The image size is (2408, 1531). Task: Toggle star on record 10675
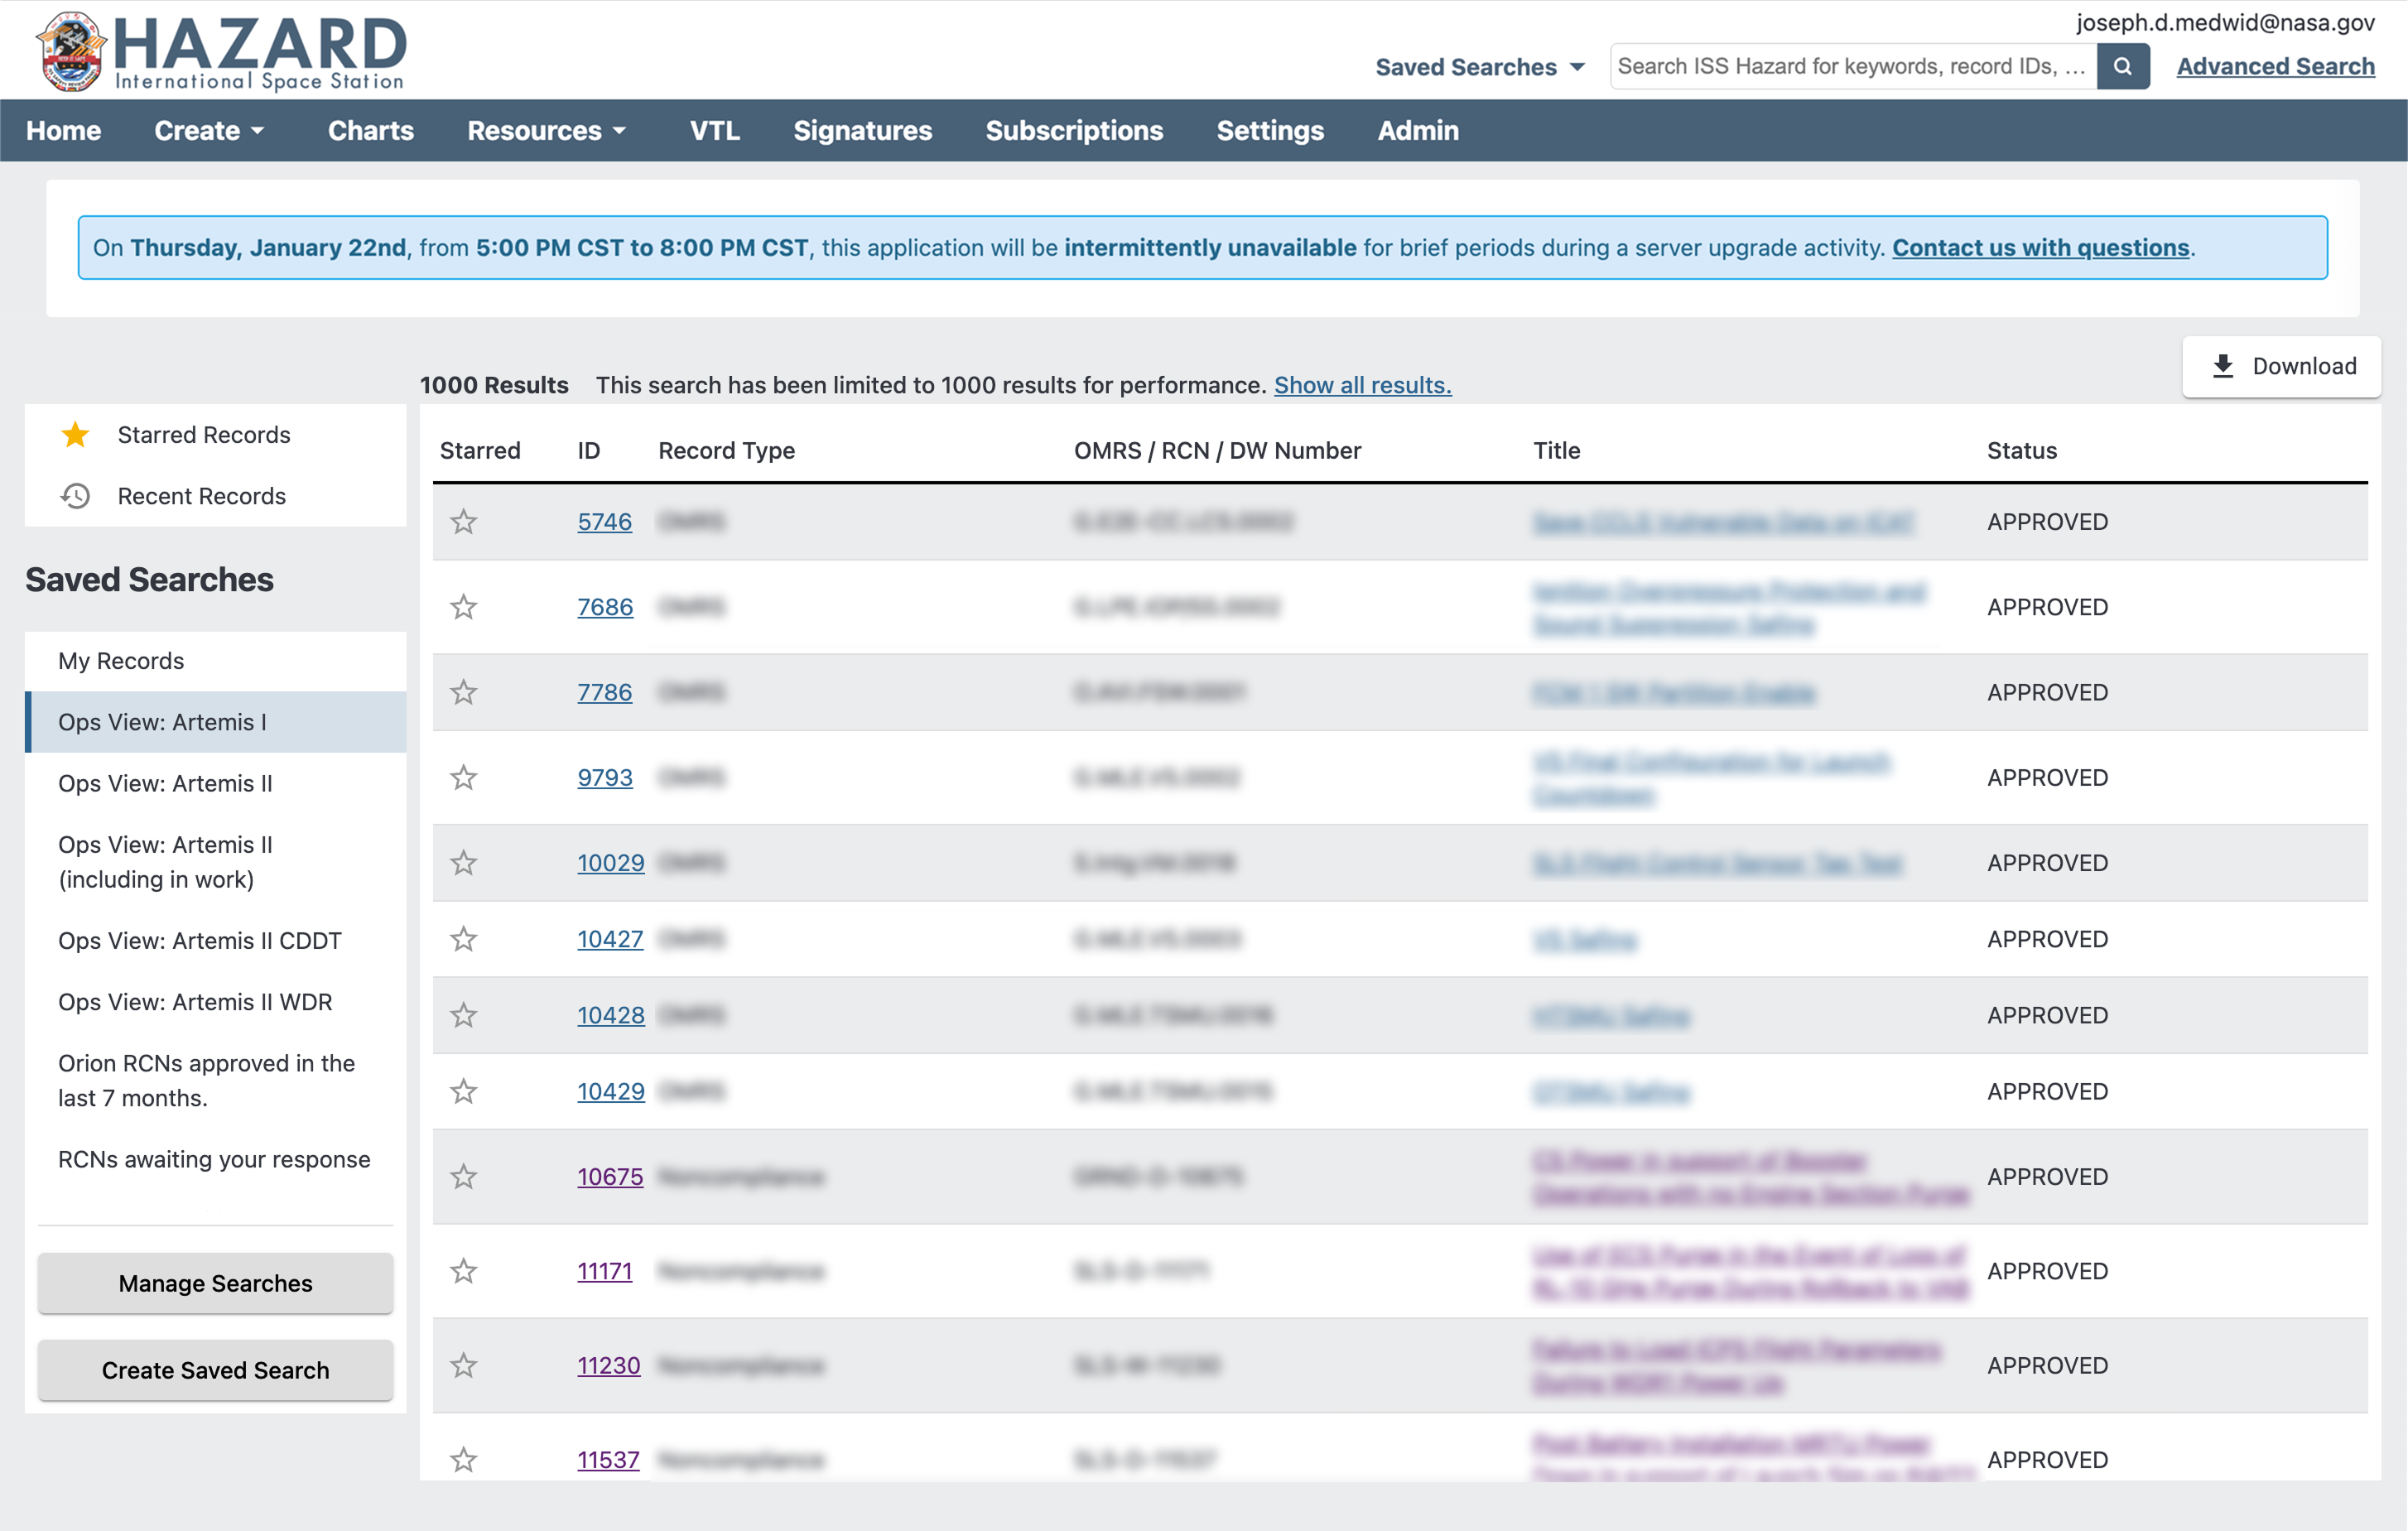(x=463, y=1177)
